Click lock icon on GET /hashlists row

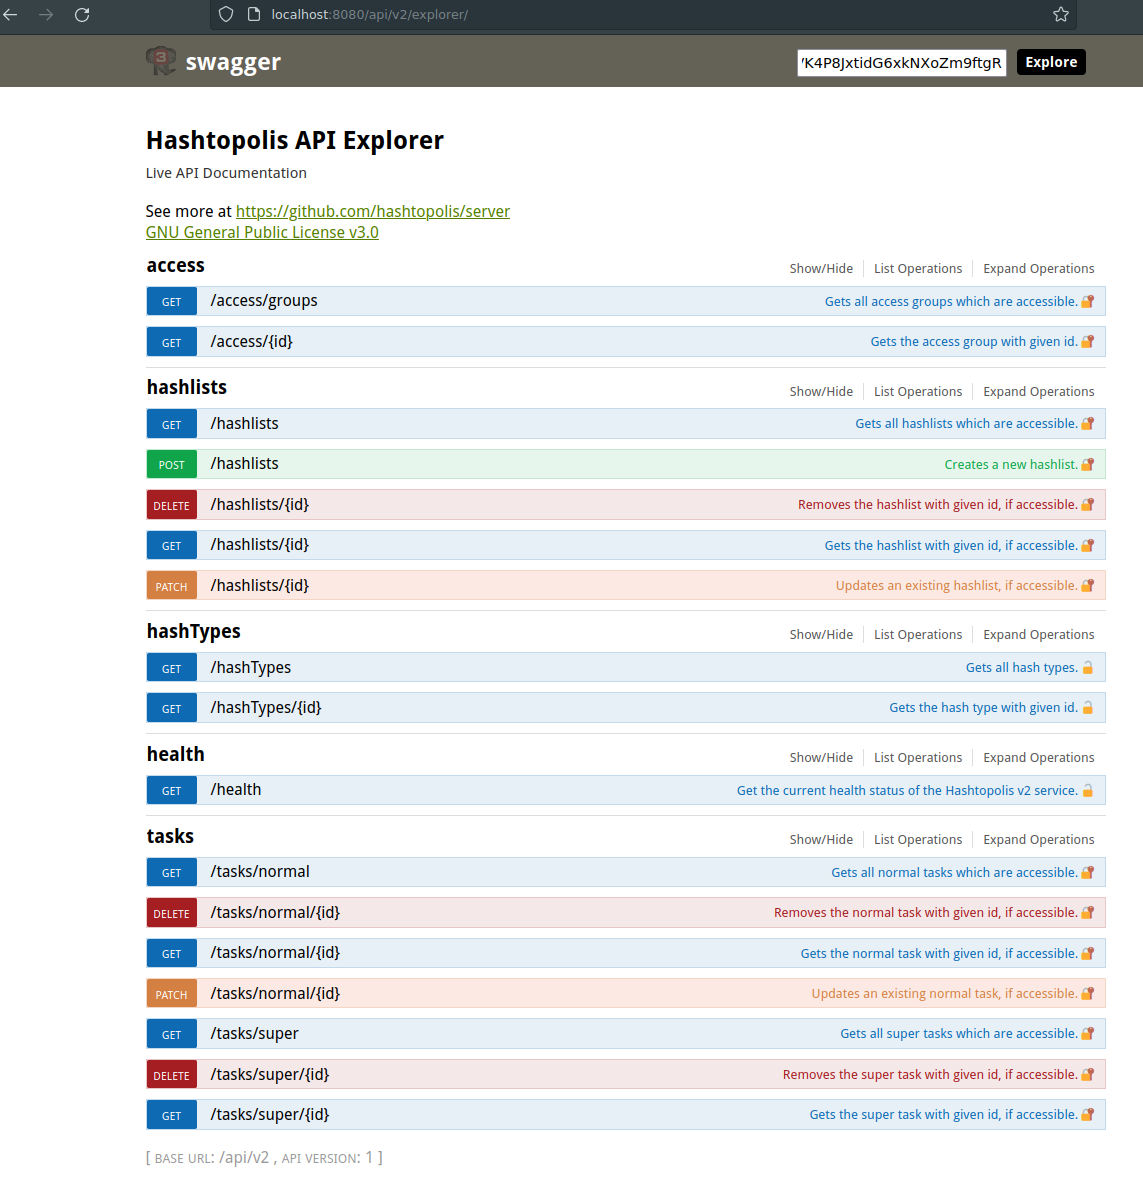1087,424
